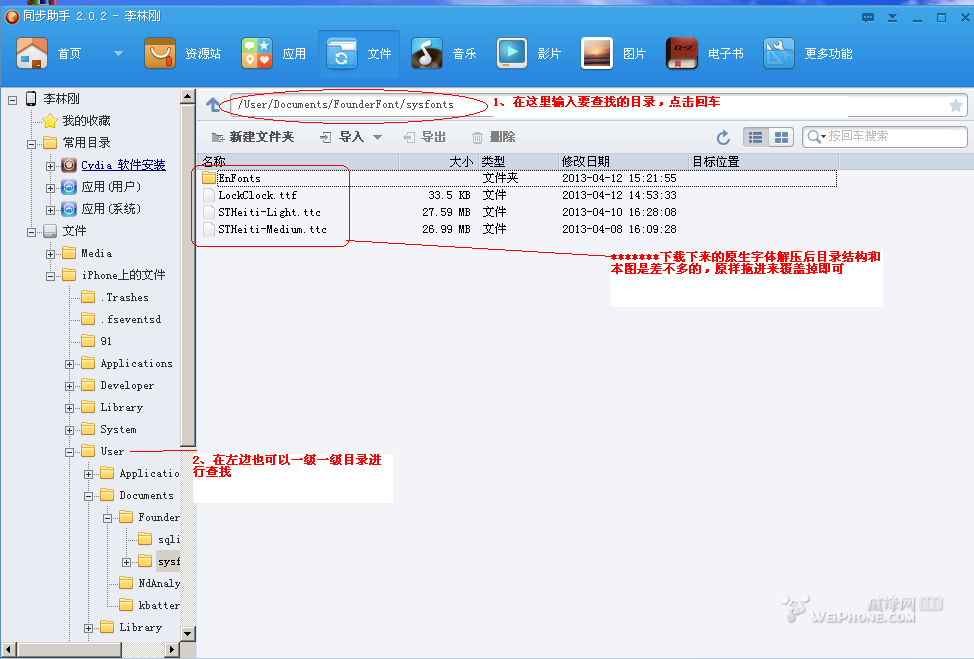Click the 目标位置 column header

763,161
